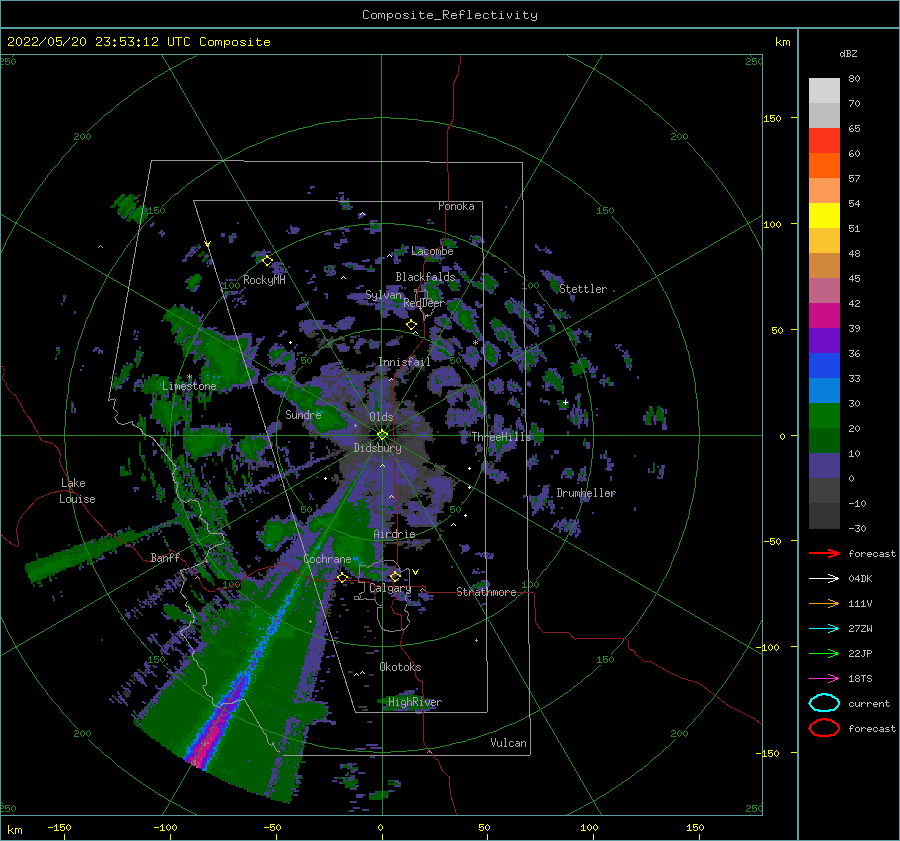Image resolution: width=900 pixels, height=841 pixels.
Task: Click the Lacombe city label
Action: pyautogui.click(x=432, y=251)
